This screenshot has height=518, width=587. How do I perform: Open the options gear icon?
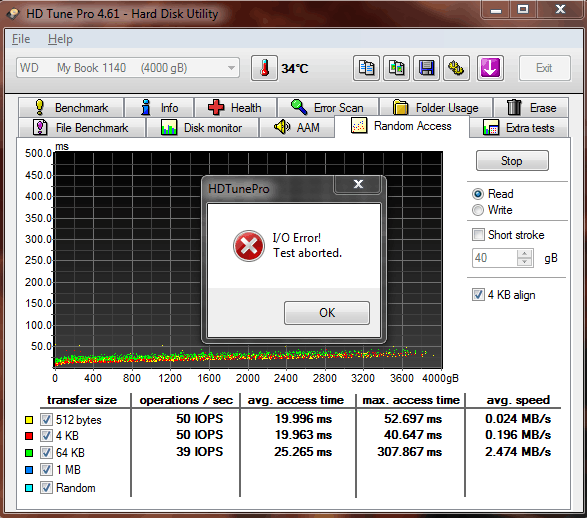(456, 68)
